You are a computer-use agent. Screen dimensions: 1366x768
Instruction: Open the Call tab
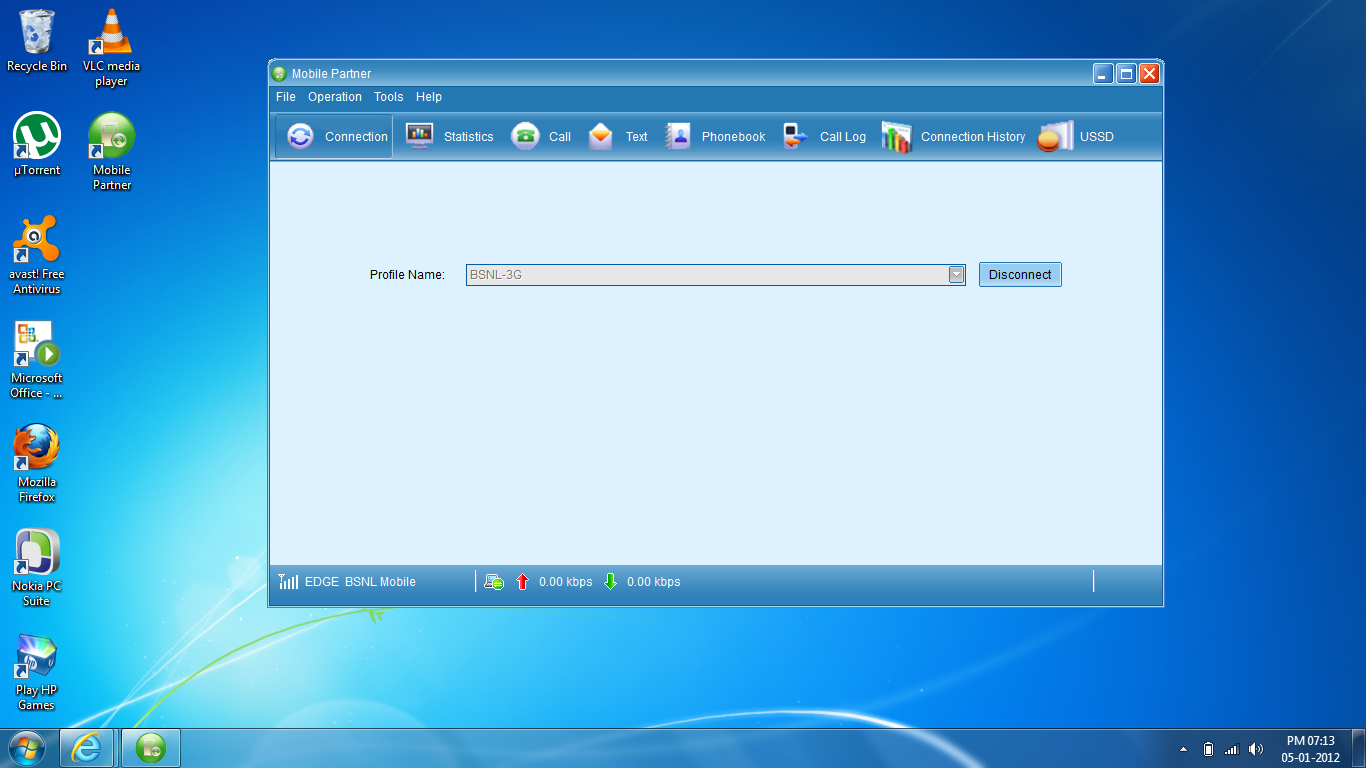(x=541, y=137)
